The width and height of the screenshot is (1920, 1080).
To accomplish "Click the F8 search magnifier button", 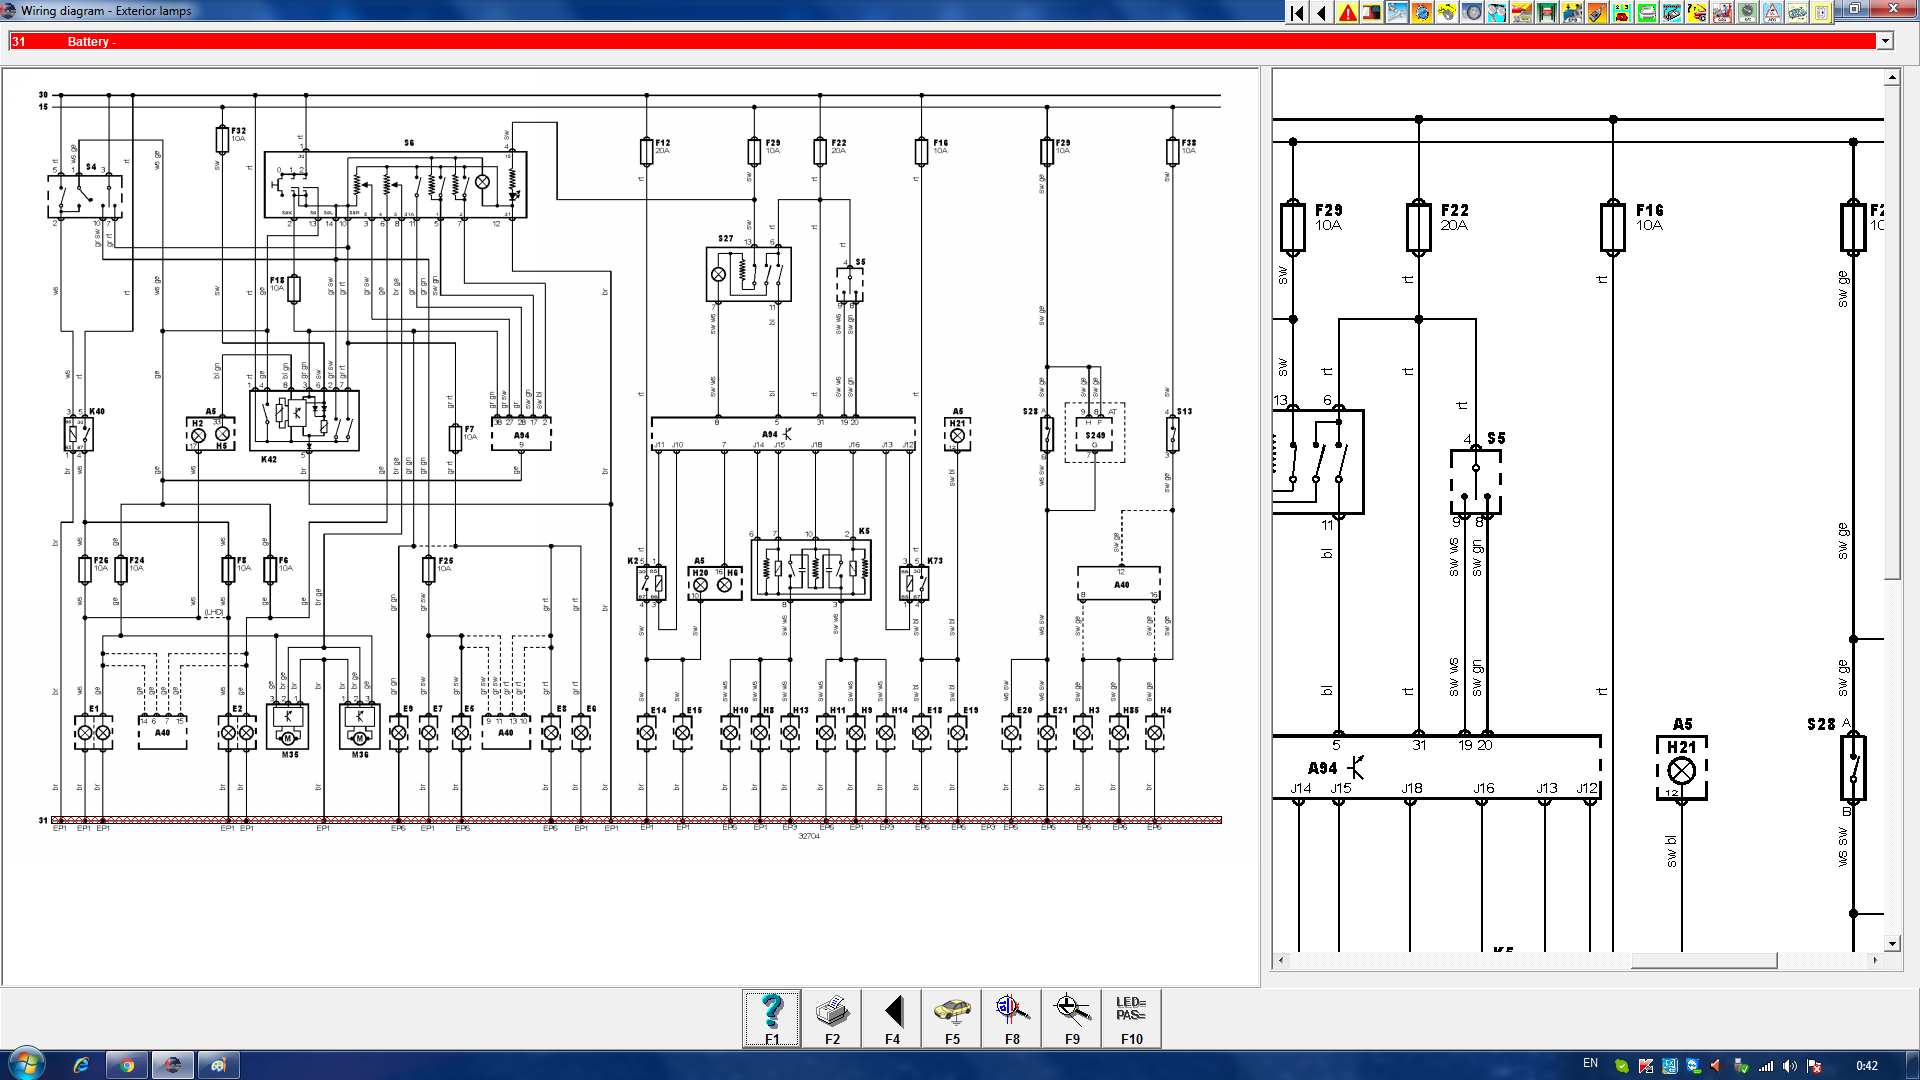I will pos(1012,1019).
